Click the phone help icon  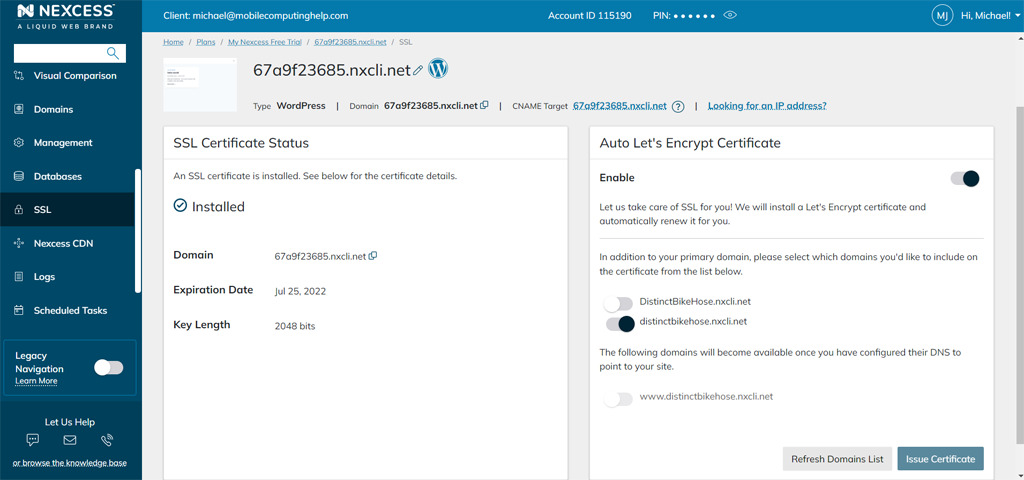point(107,440)
